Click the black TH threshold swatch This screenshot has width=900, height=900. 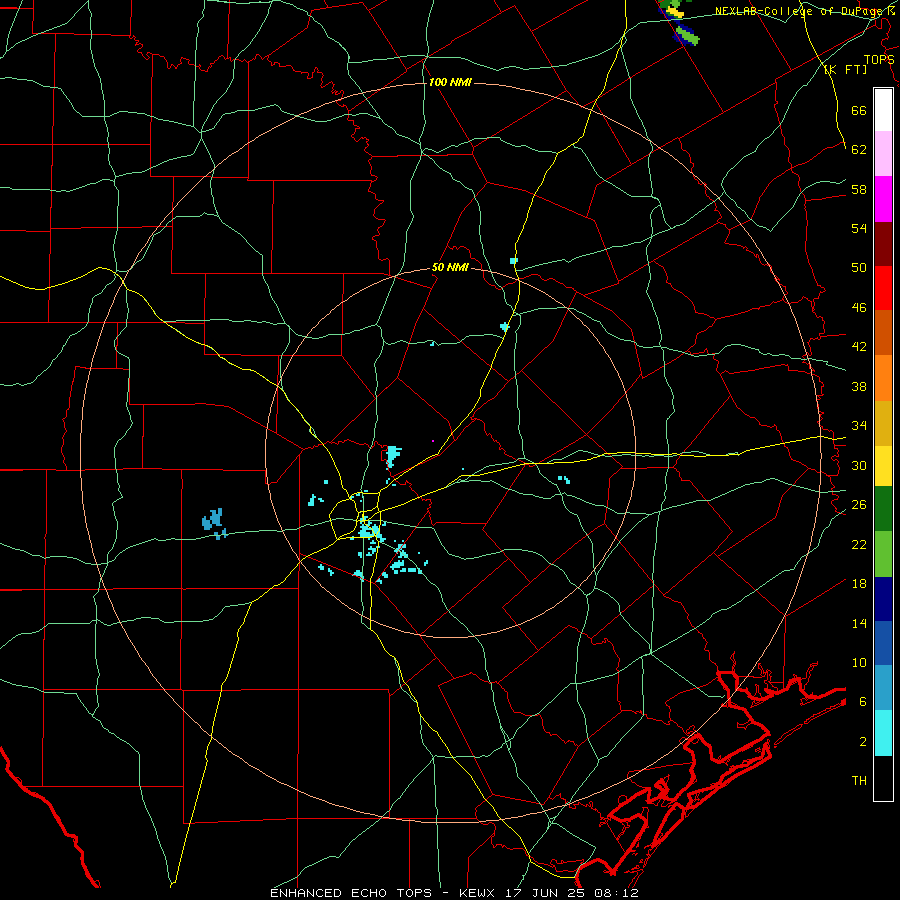(x=883, y=778)
